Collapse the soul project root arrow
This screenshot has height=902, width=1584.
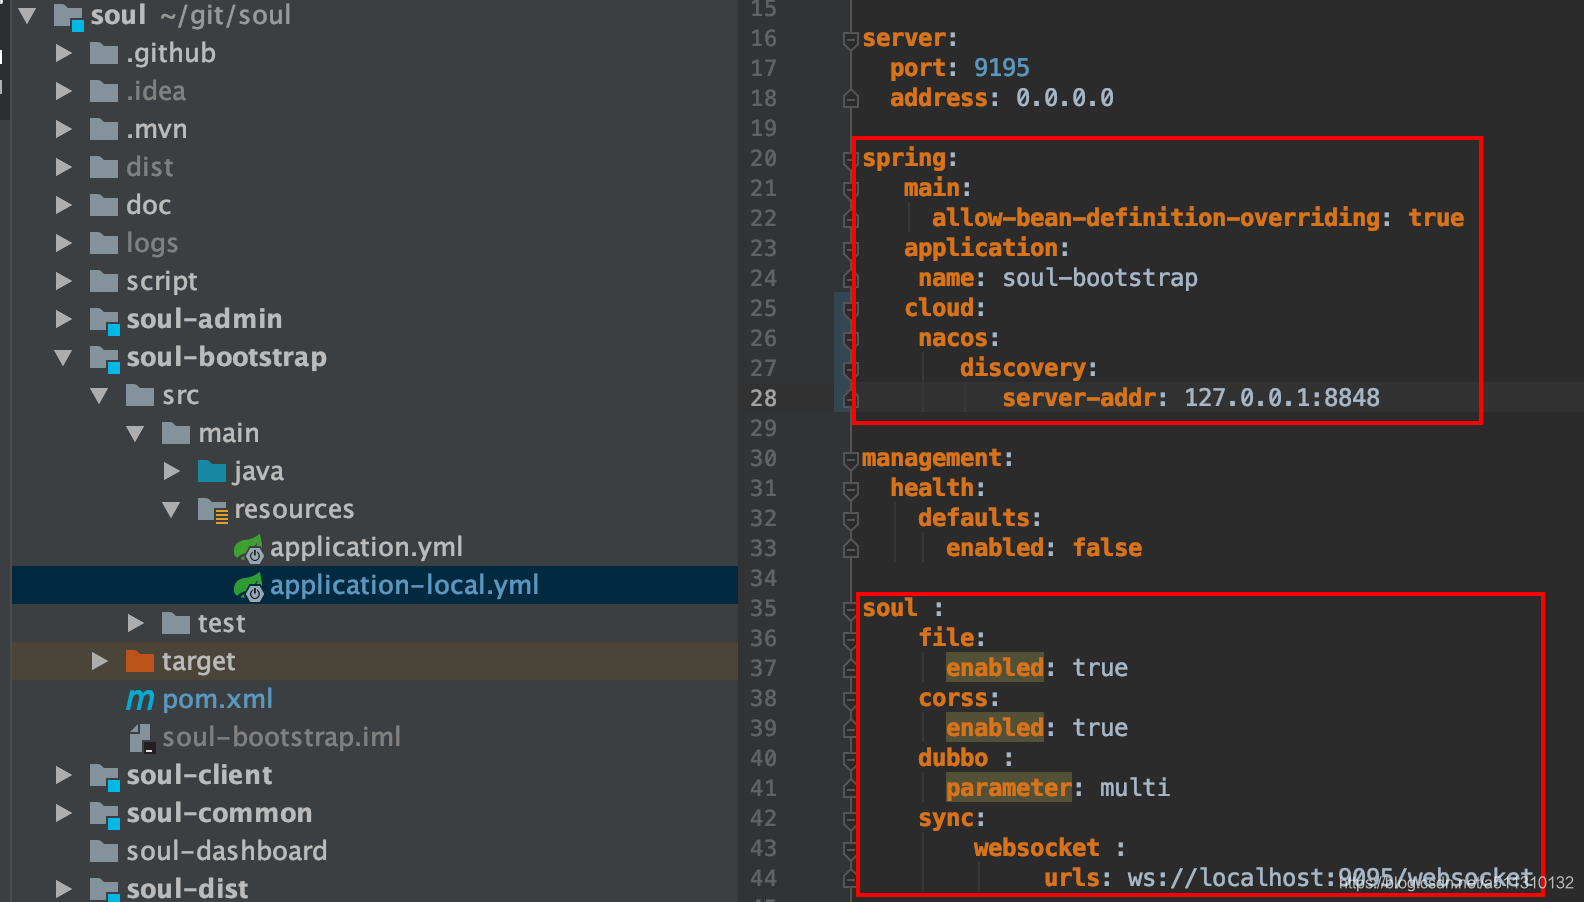(x=28, y=15)
